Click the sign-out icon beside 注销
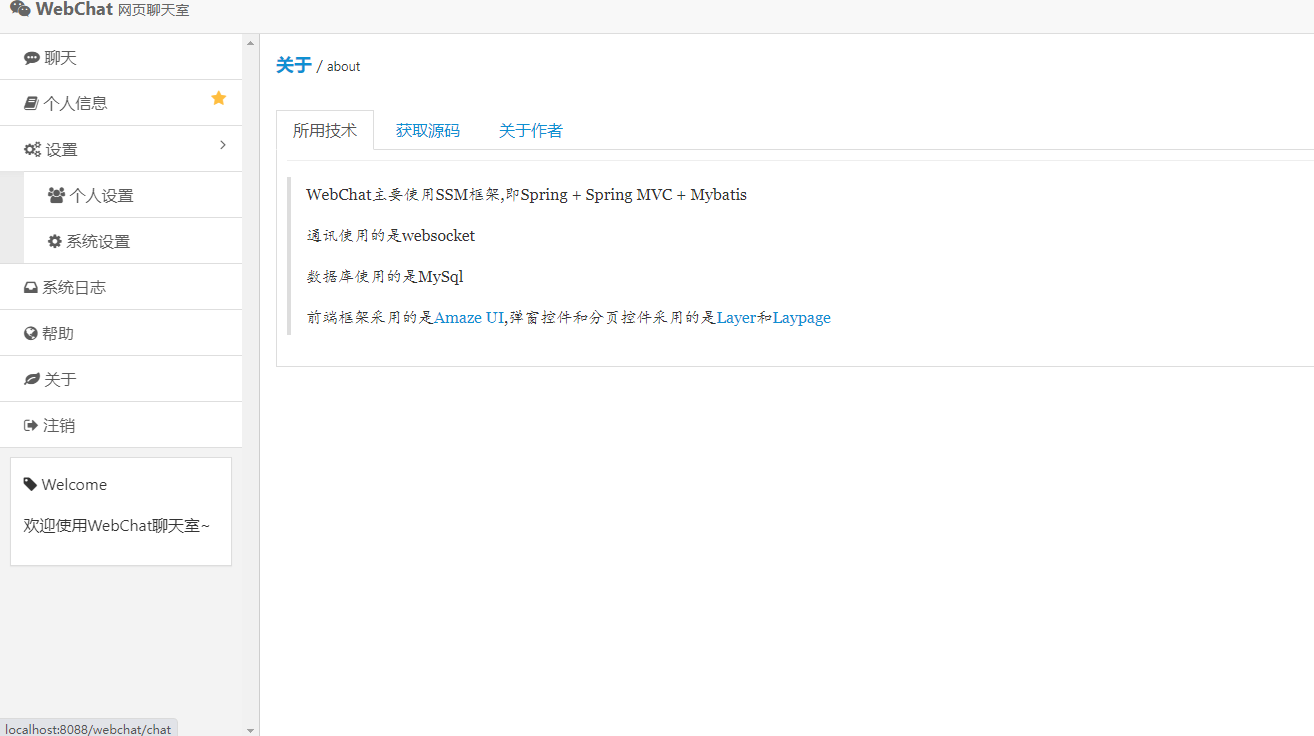This screenshot has width=1314, height=736. (31, 426)
